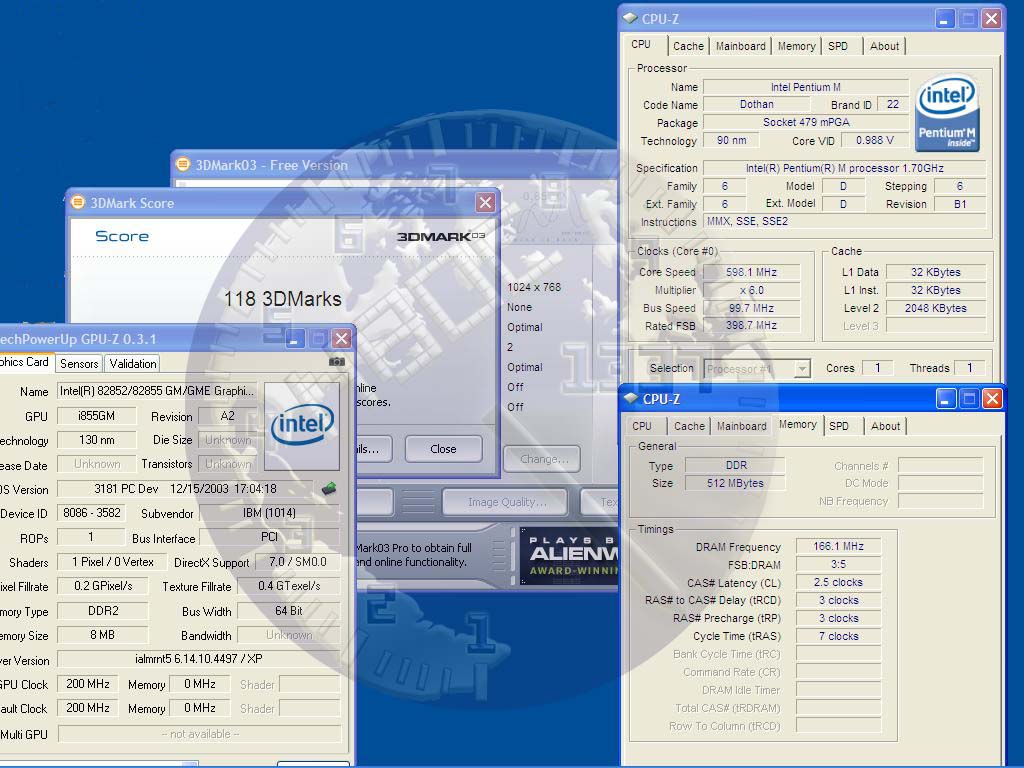Open the Sensors tab in GPU-Z
Image resolution: width=1024 pixels, height=768 pixels.
click(x=79, y=364)
